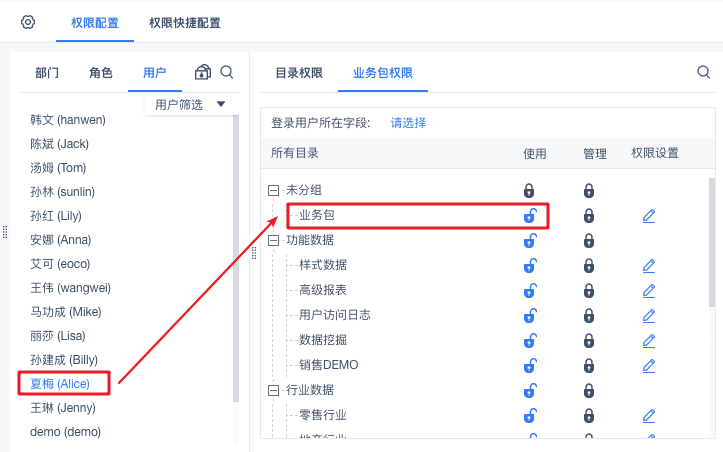Collapse the 未分组 tree node

[273, 190]
